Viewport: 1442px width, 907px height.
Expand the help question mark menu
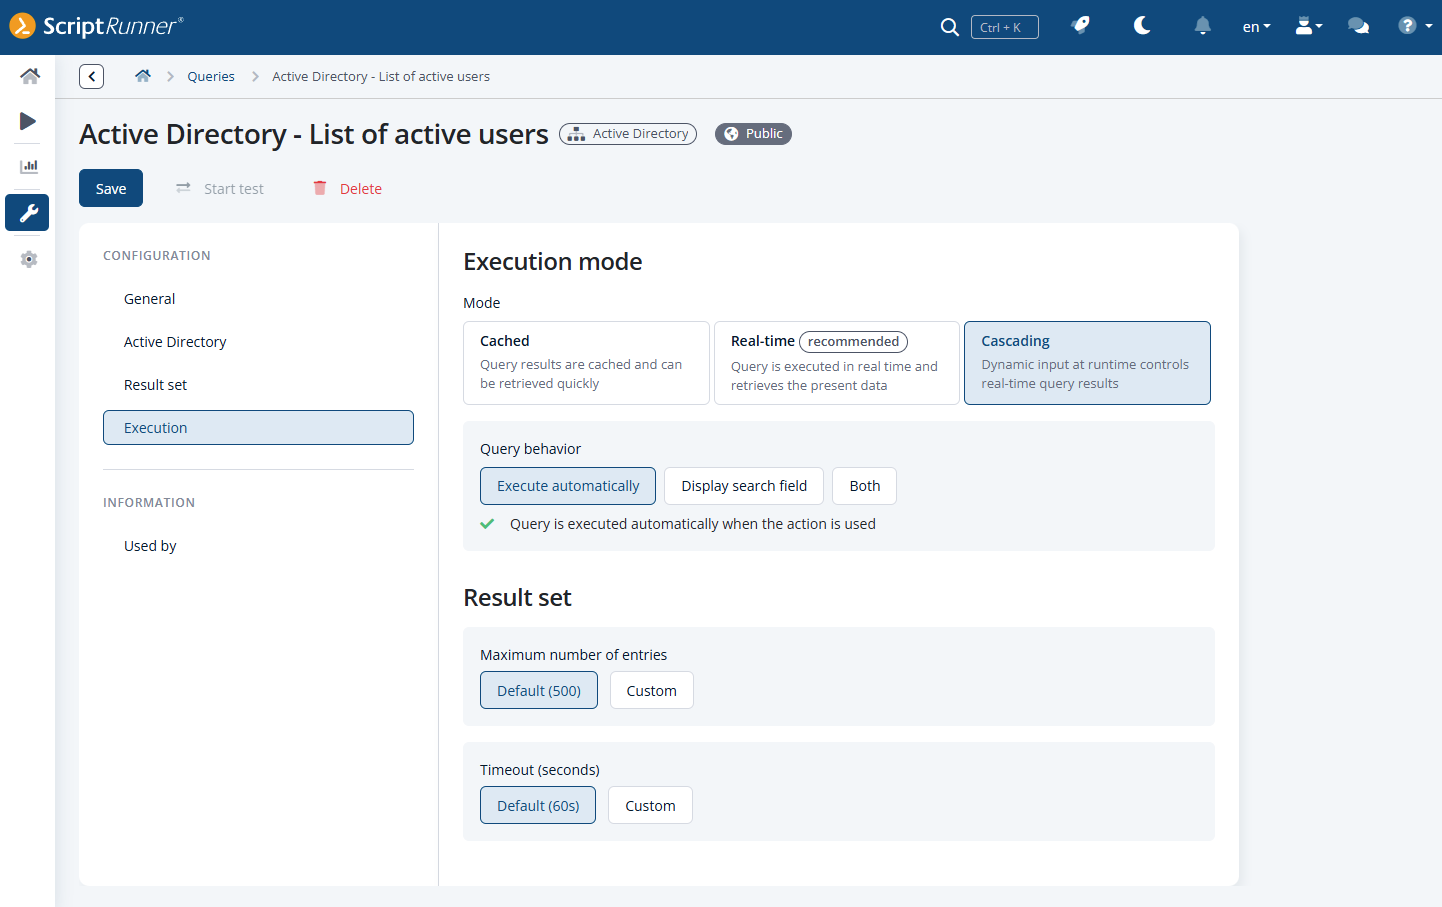coord(1415,26)
